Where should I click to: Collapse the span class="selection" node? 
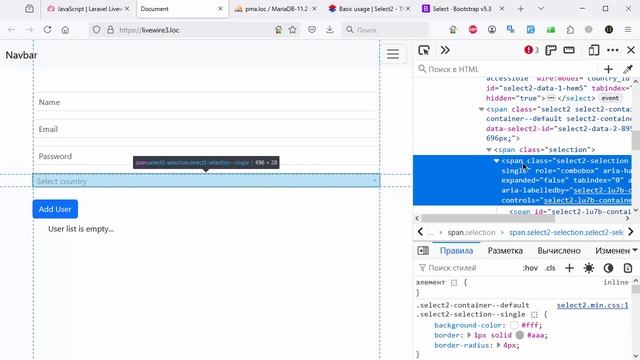pyautogui.click(x=489, y=150)
